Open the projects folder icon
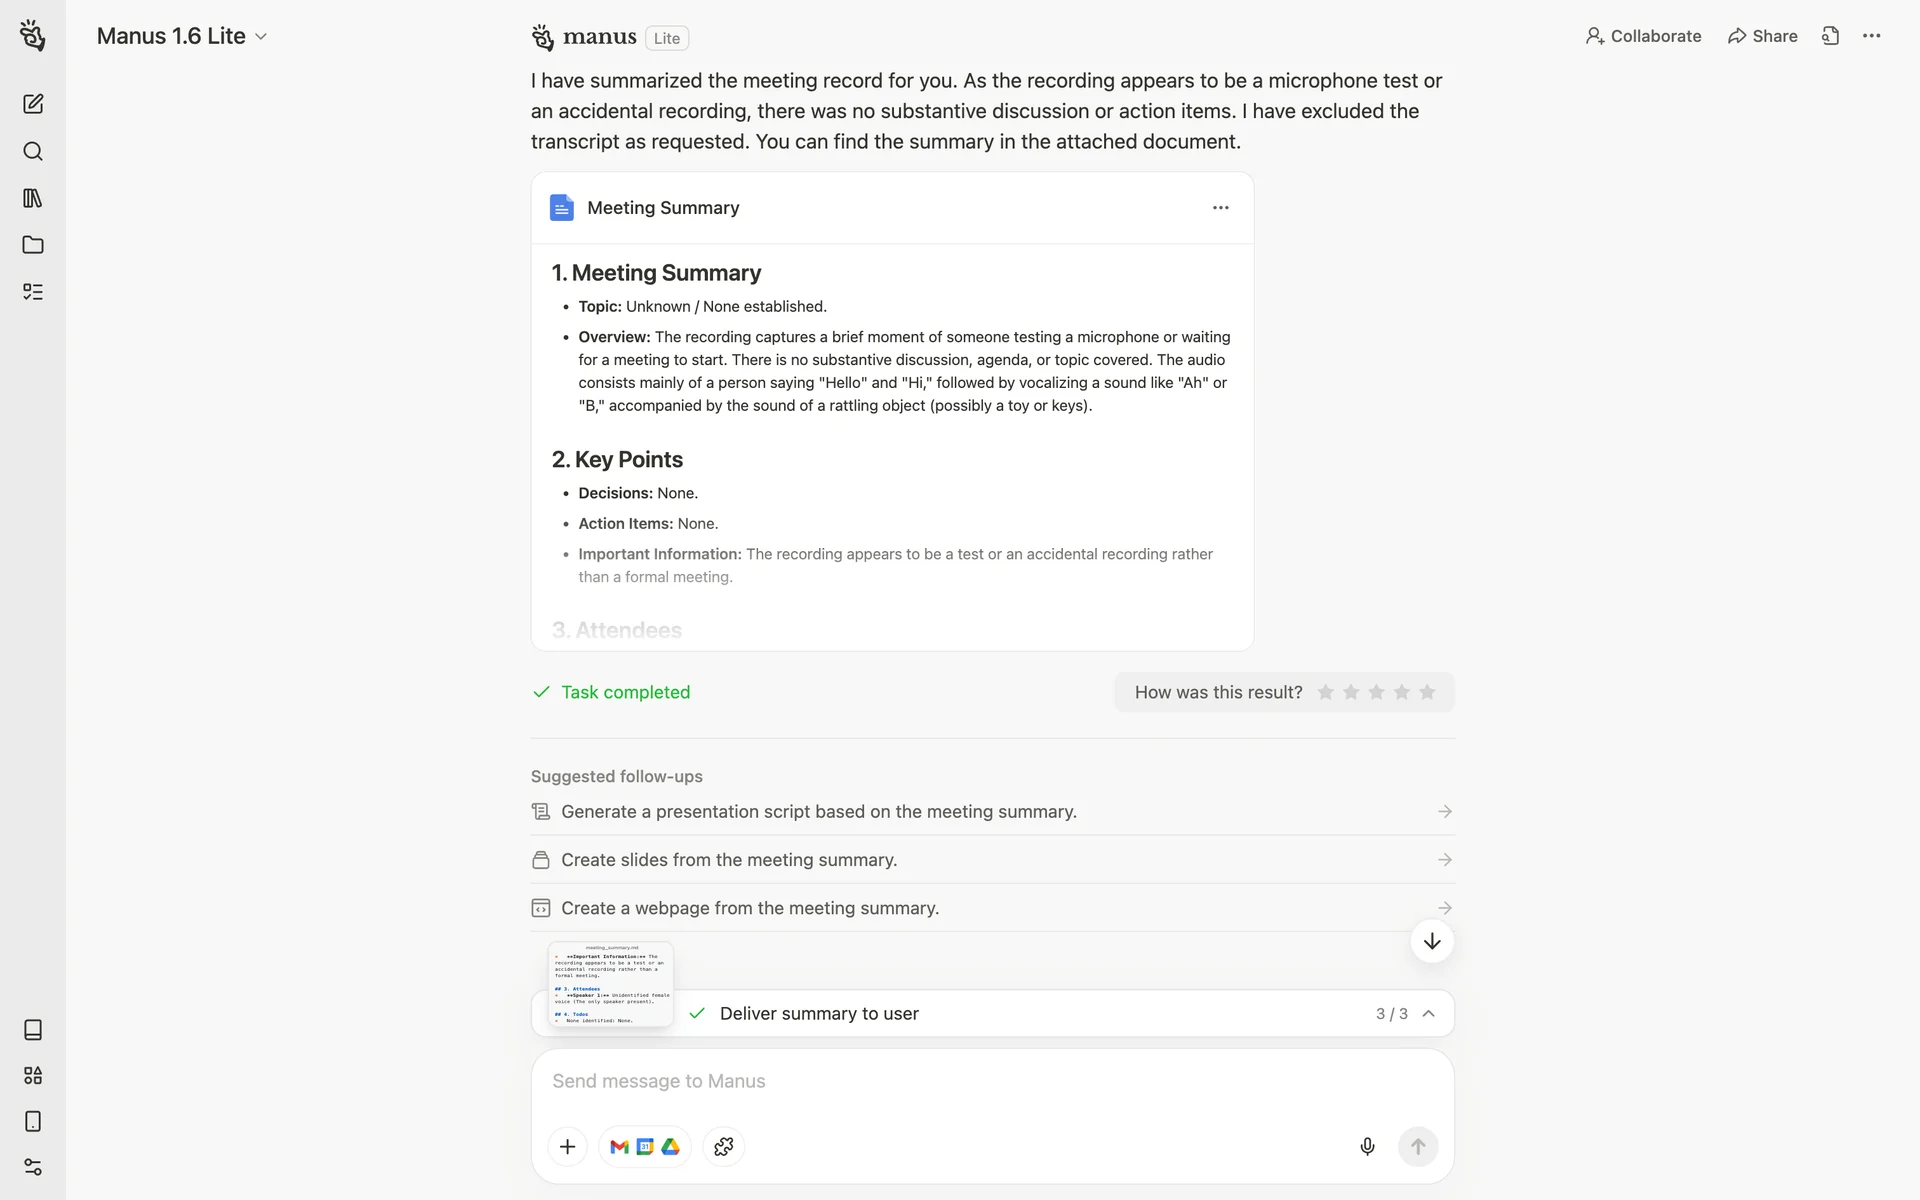 (33, 245)
